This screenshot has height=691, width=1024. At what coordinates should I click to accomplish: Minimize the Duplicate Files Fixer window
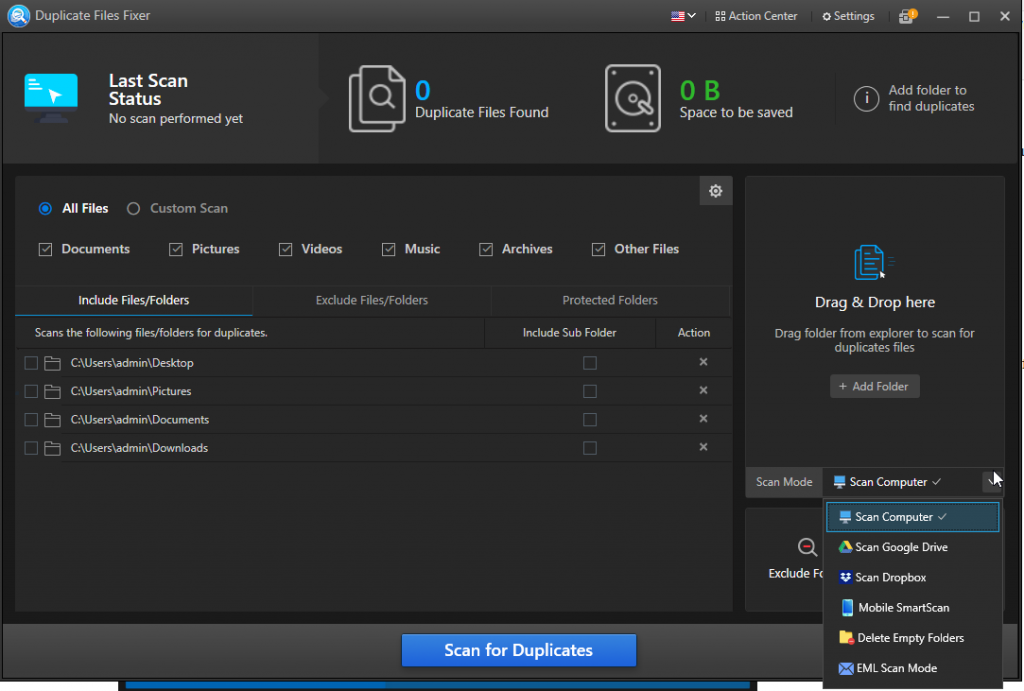click(x=942, y=16)
